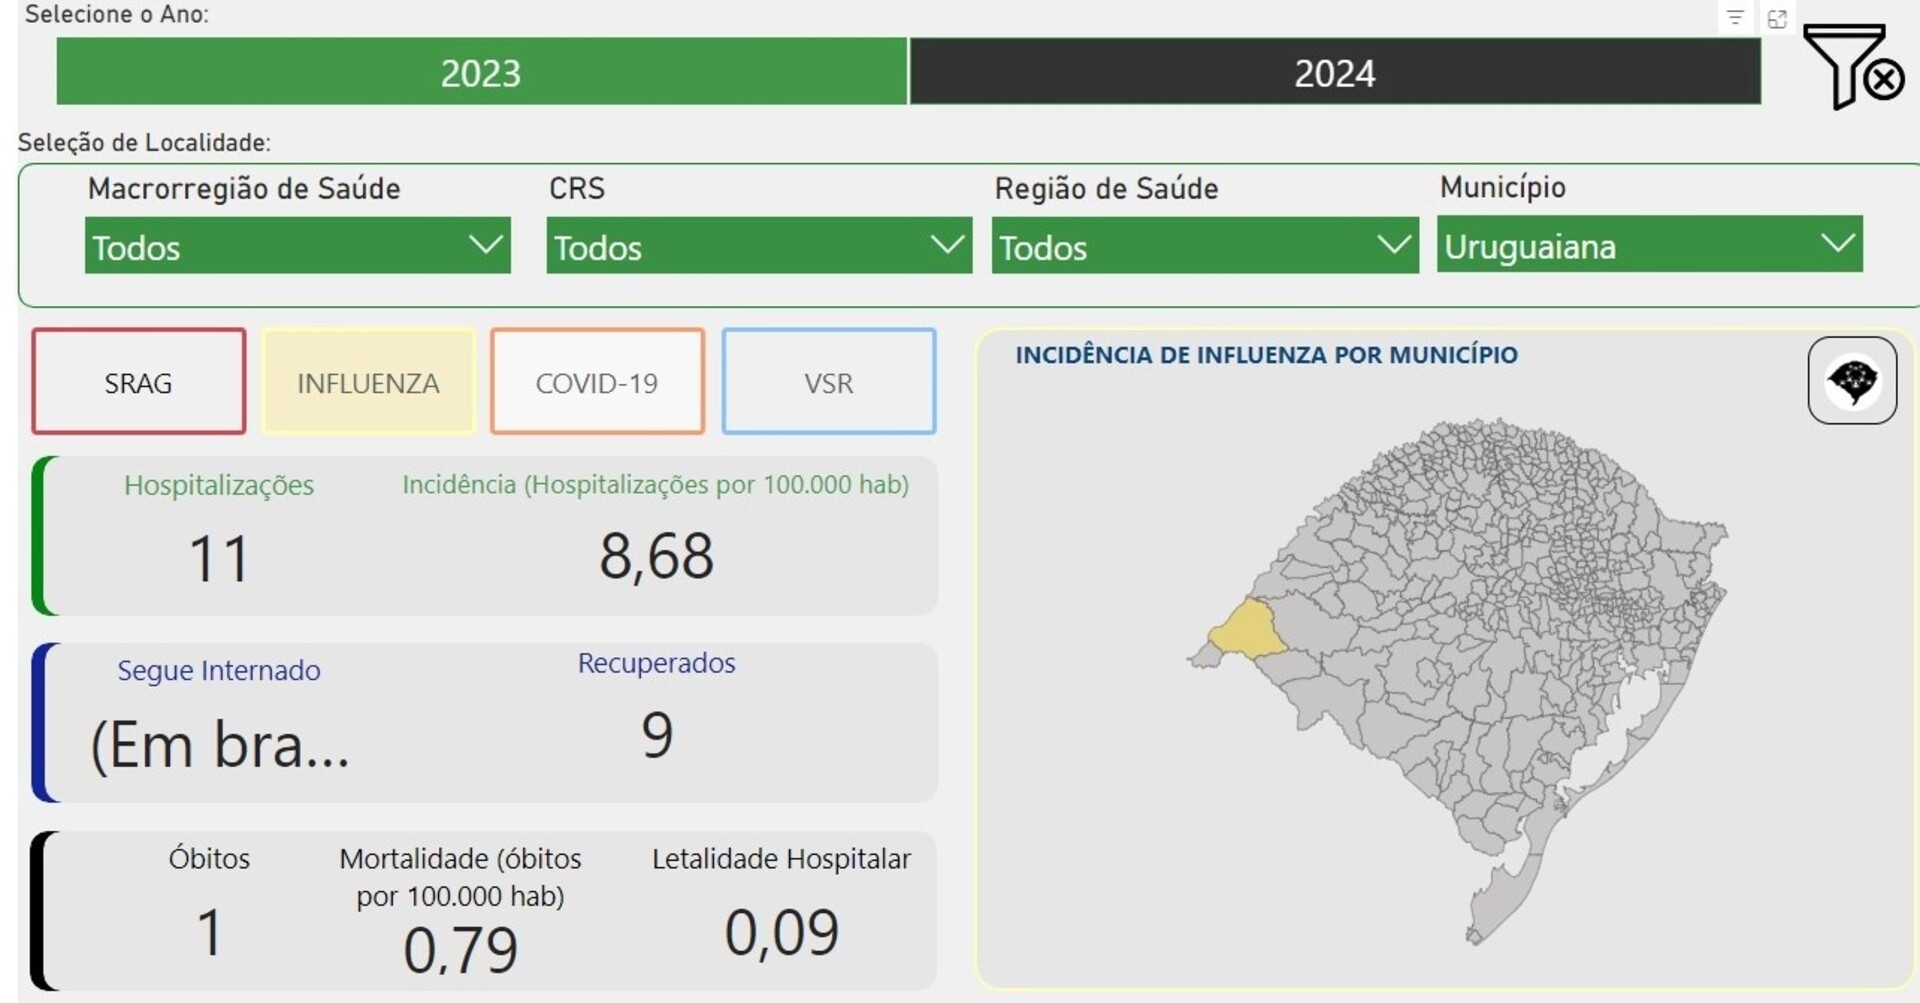Select year 2023
Image resolution: width=1920 pixels, height=1003 pixels.
click(481, 72)
